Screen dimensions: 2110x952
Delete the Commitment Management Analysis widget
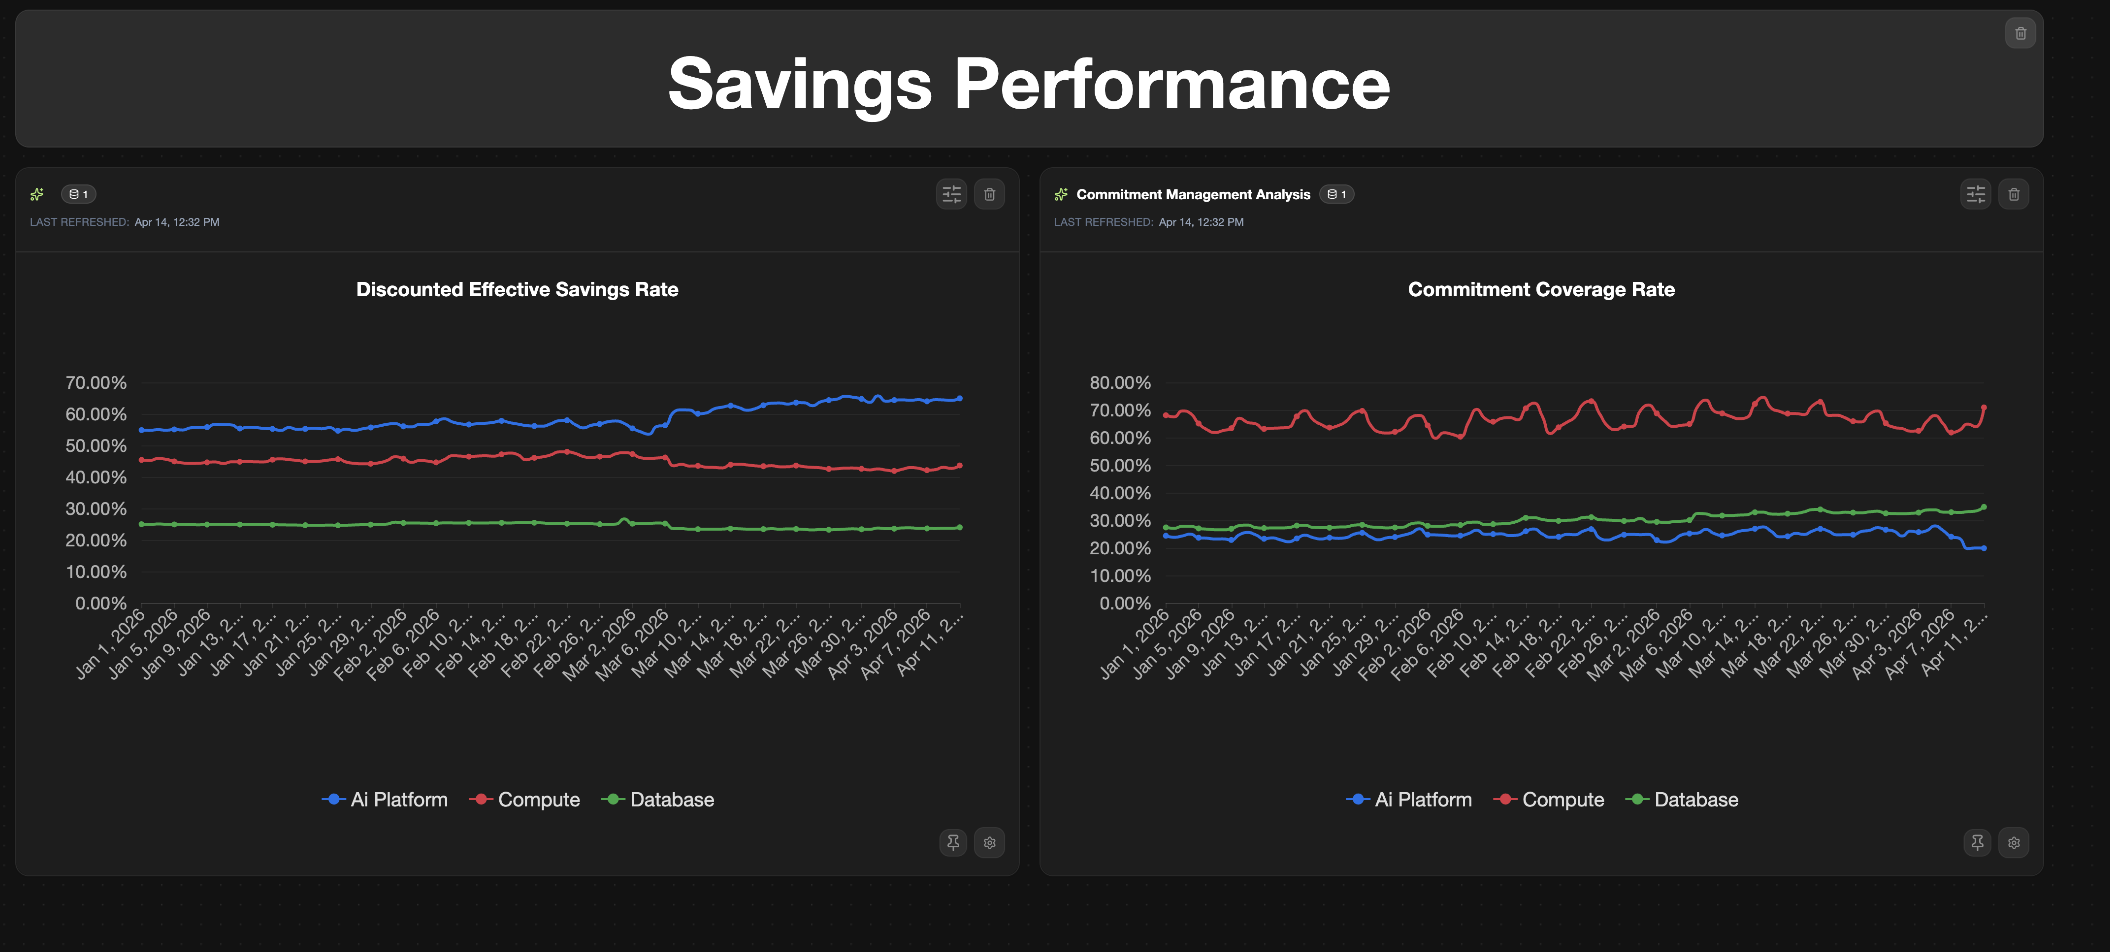point(2014,194)
